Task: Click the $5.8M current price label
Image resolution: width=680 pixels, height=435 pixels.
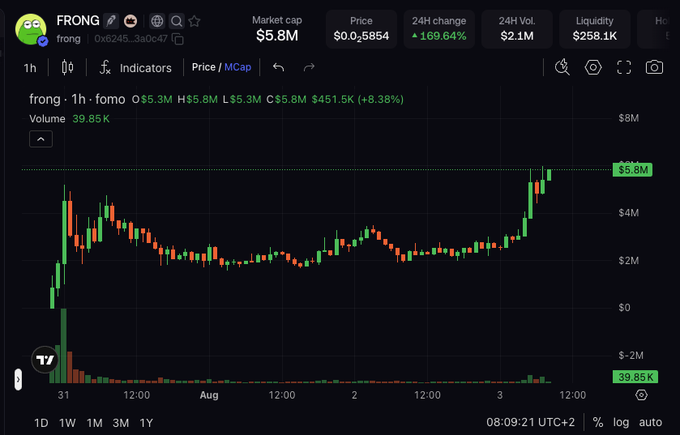Action: tap(632, 170)
